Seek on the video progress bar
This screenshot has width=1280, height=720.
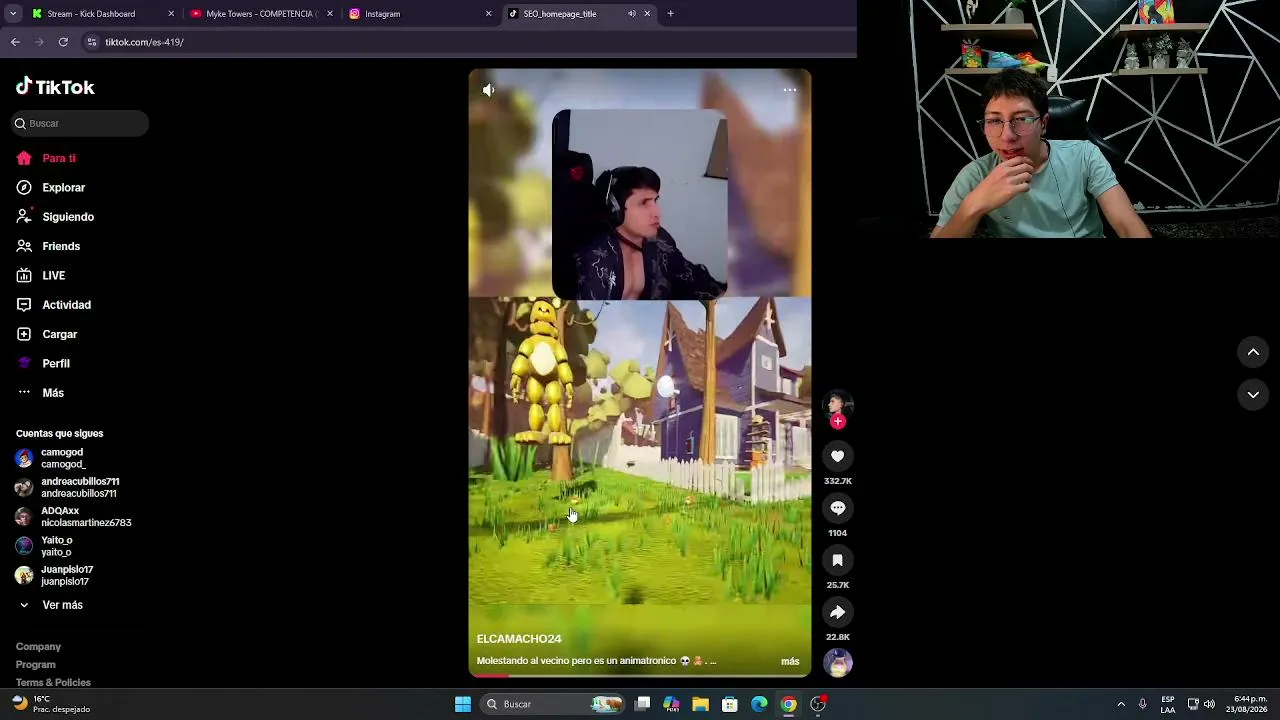point(640,675)
